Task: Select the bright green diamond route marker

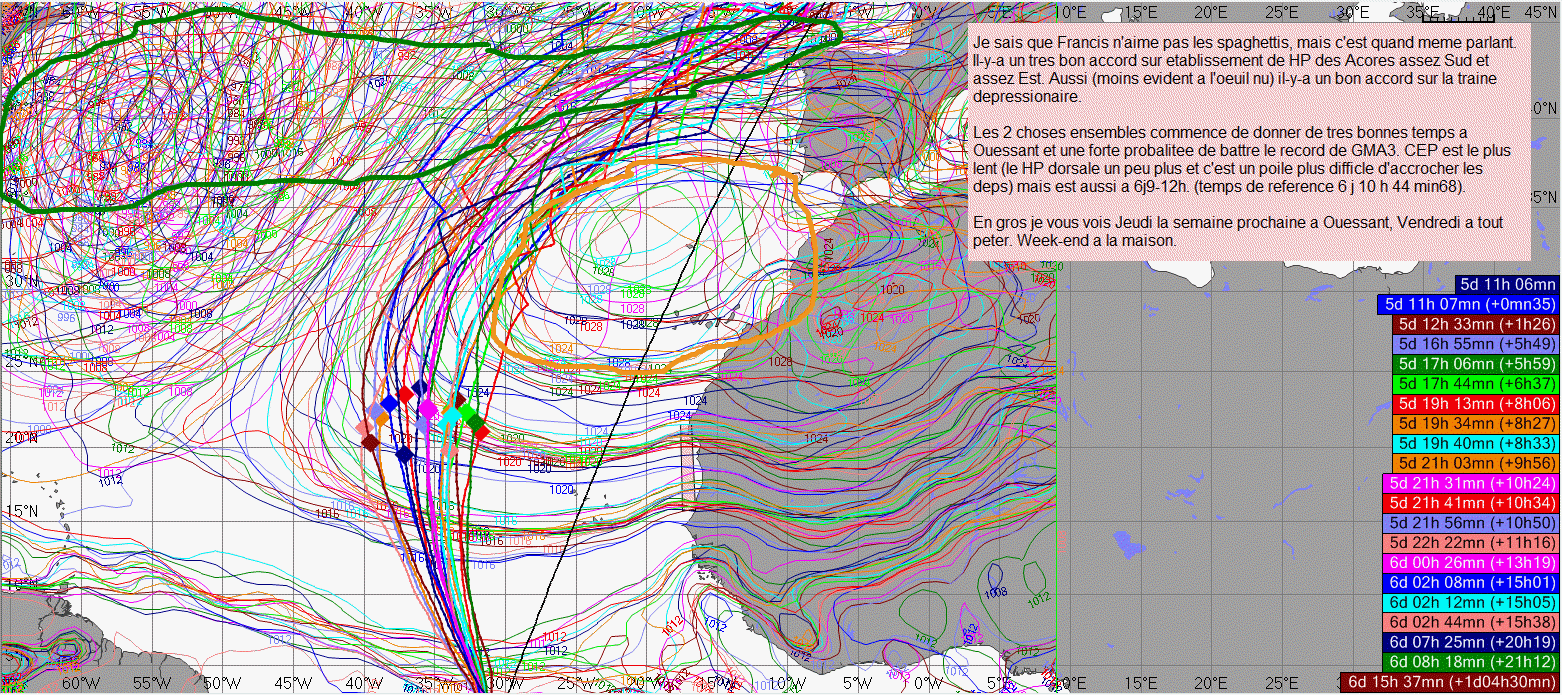Action: (x=466, y=412)
